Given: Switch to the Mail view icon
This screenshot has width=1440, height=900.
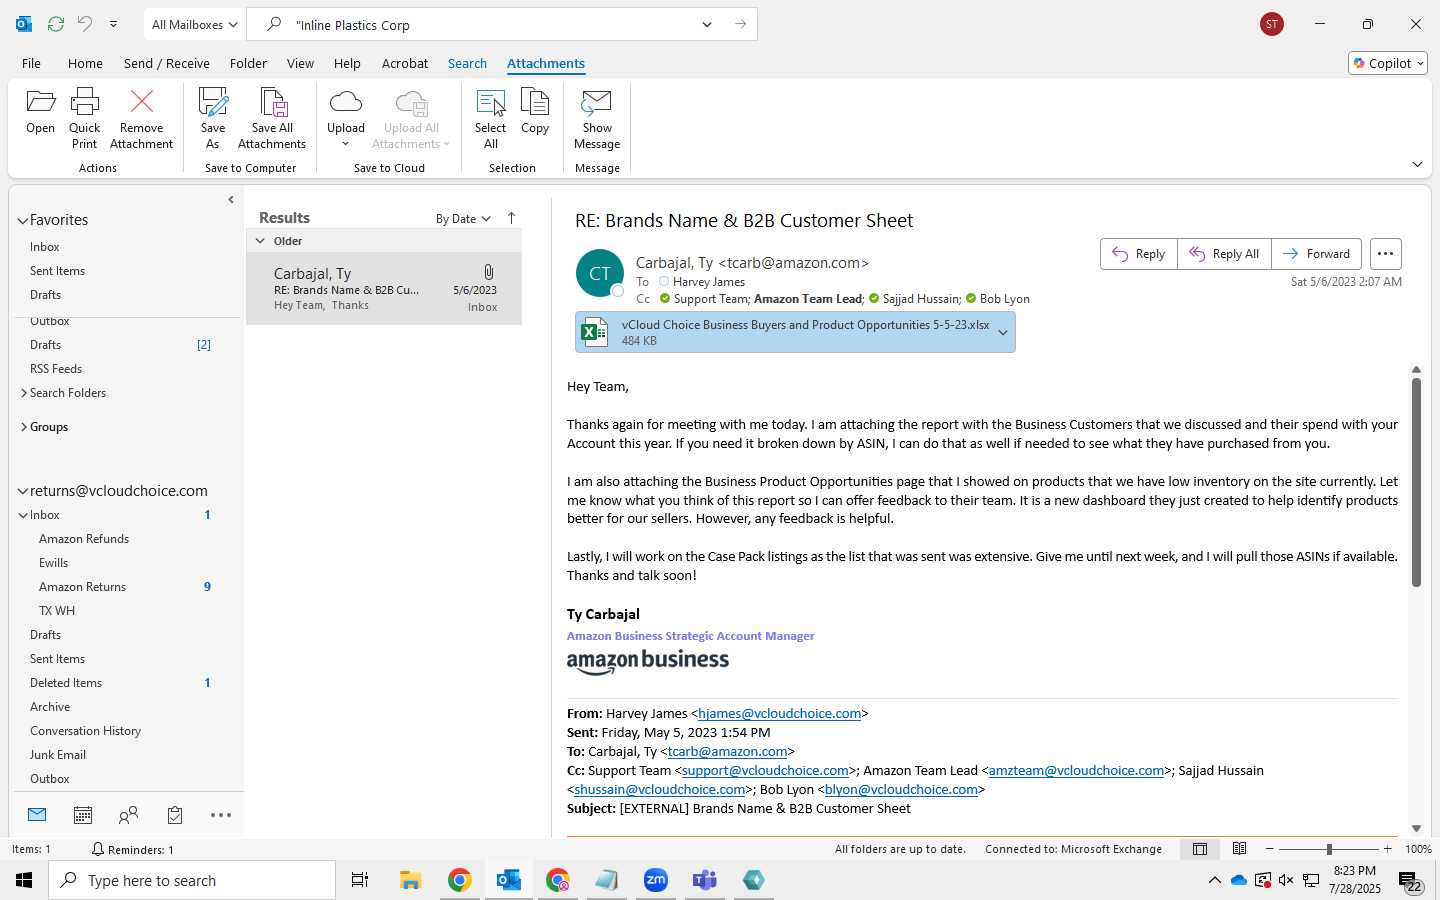Looking at the screenshot, I should click(x=37, y=815).
